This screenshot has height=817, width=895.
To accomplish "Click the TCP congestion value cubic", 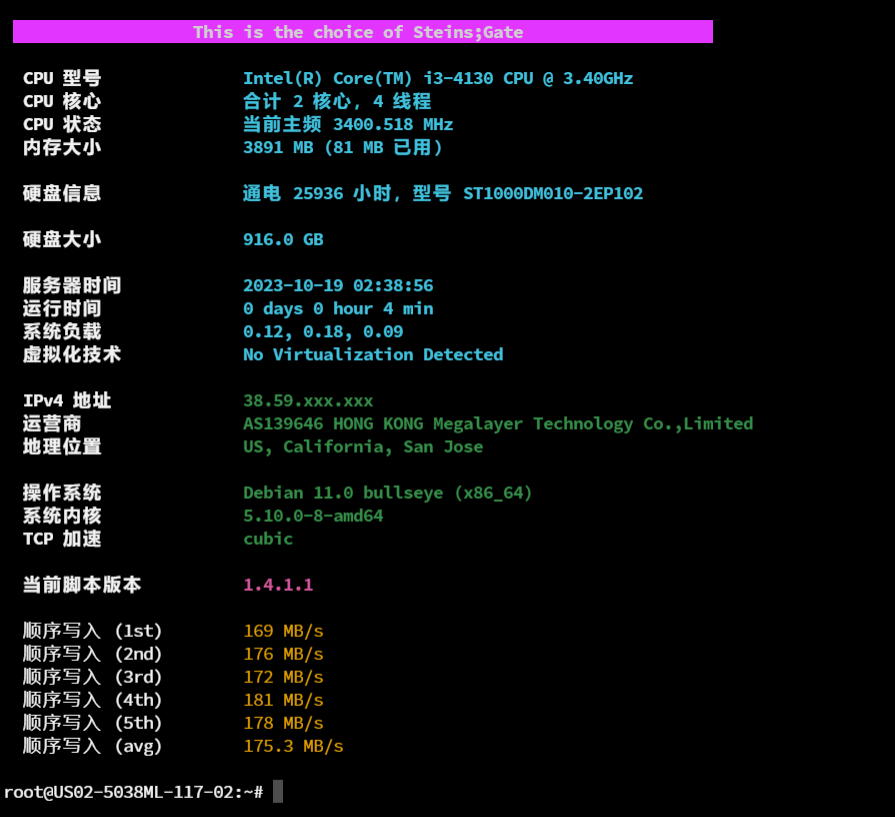I will pos(268,538).
